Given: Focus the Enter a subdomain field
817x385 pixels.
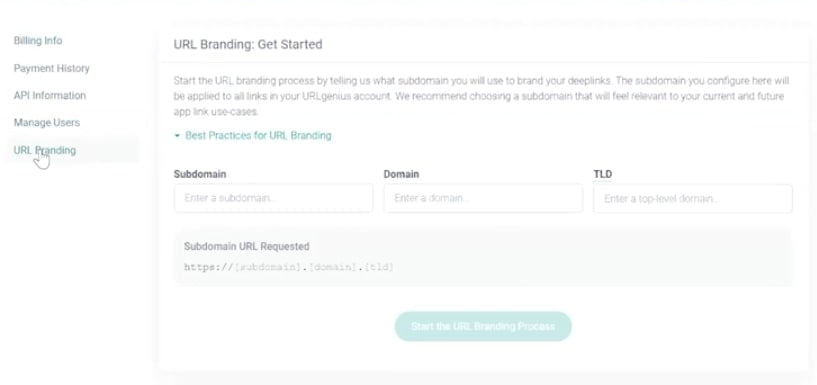Looking at the screenshot, I should point(274,198).
